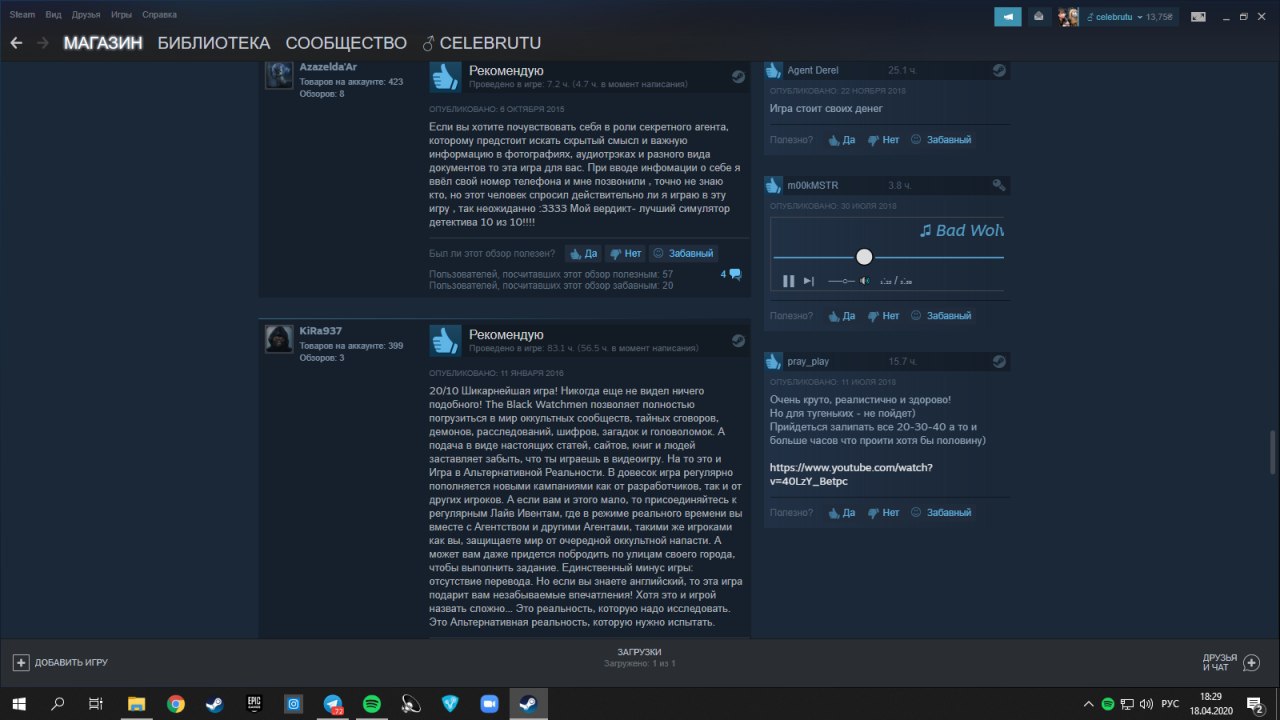
Task: Open Epic Games Launcher from the taskbar
Action: pos(254,704)
